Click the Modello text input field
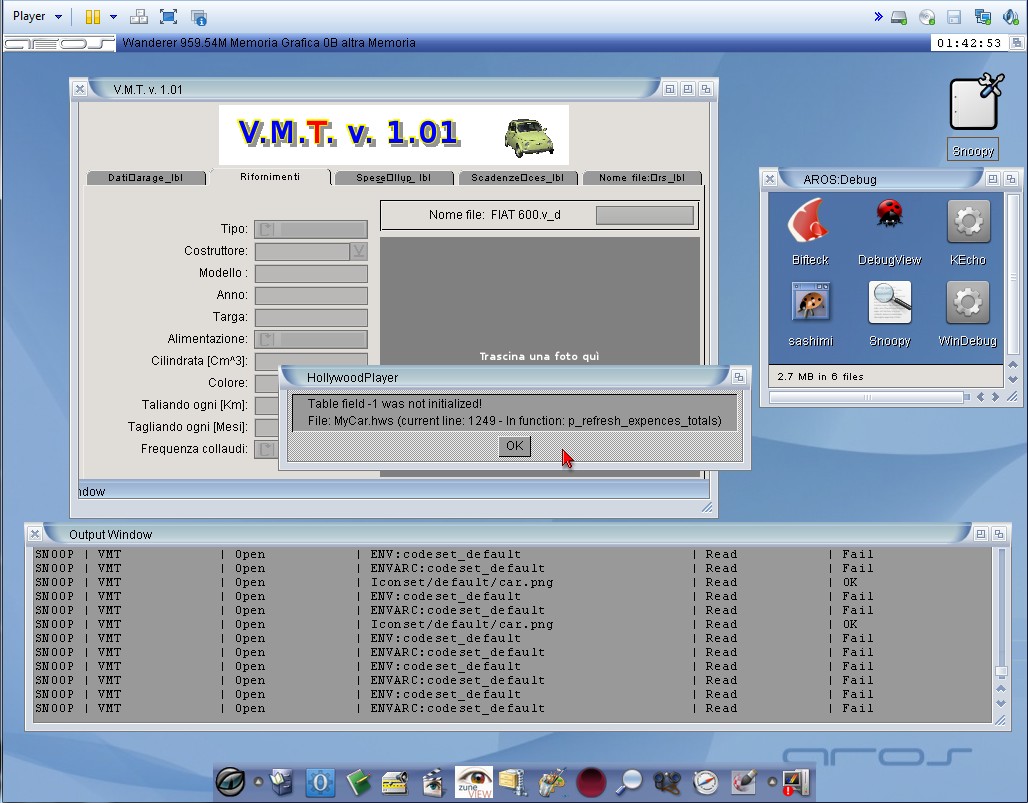This screenshot has height=803, width=1028. [311, 274]
